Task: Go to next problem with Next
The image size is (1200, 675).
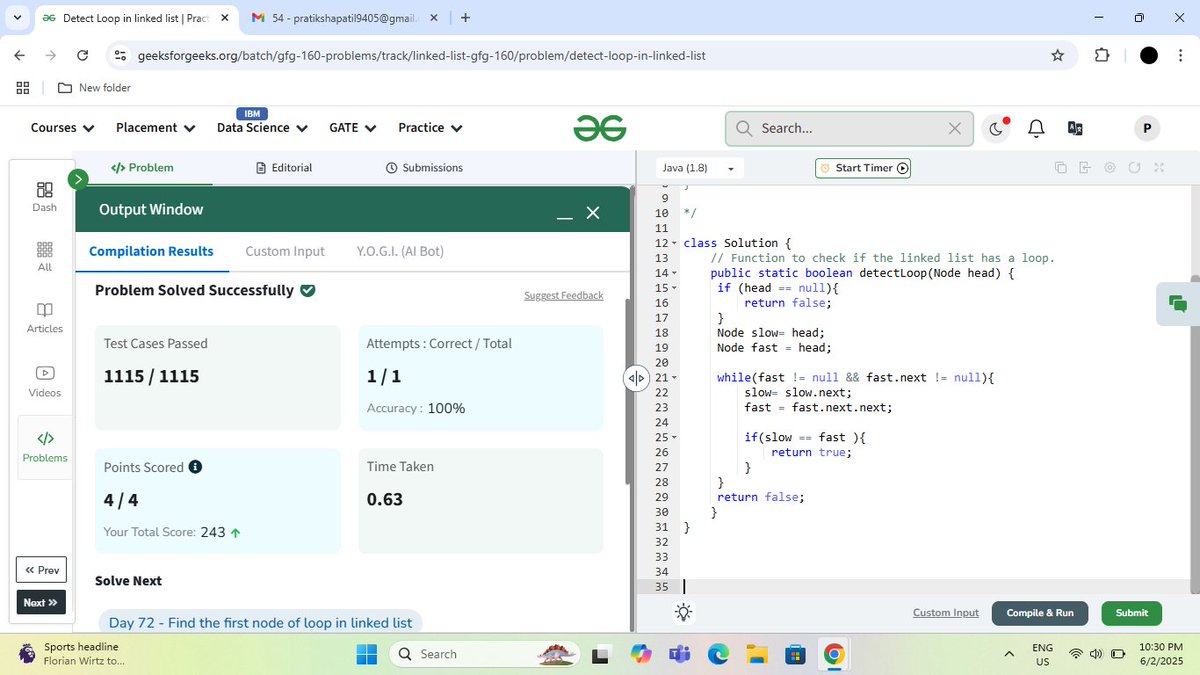Action: [x=42, y=603]
